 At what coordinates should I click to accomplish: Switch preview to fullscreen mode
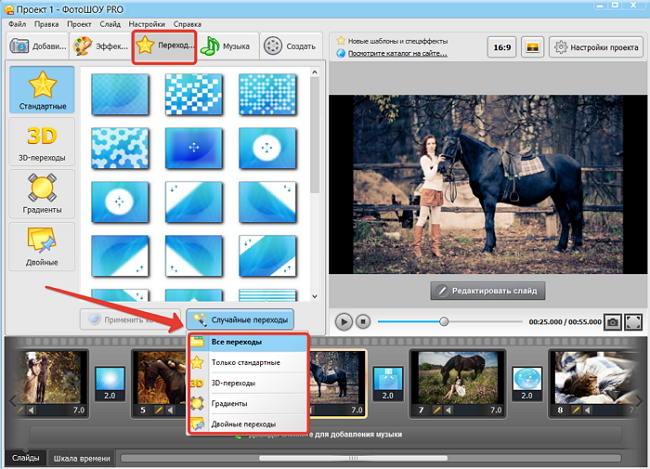click(633, 322)
